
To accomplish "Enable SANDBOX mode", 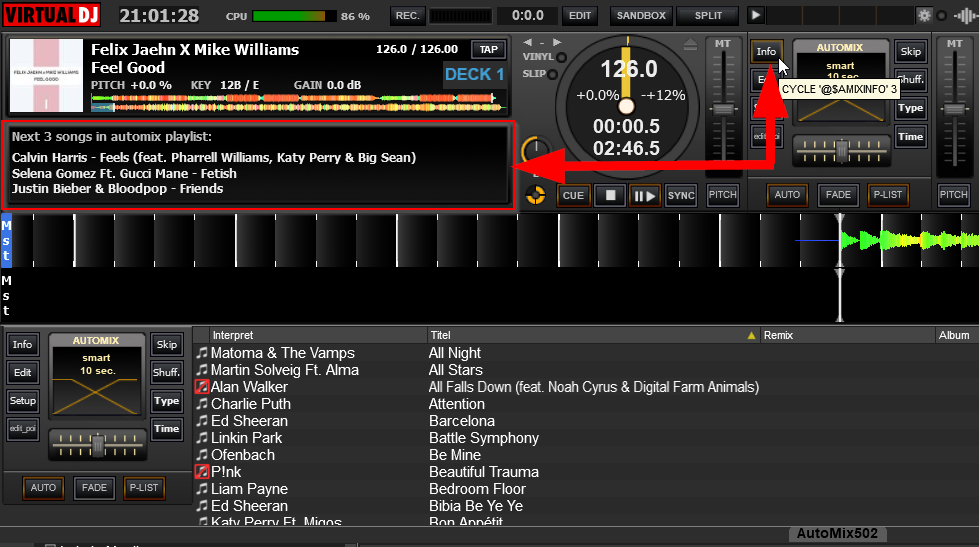I will click(641, 16).
